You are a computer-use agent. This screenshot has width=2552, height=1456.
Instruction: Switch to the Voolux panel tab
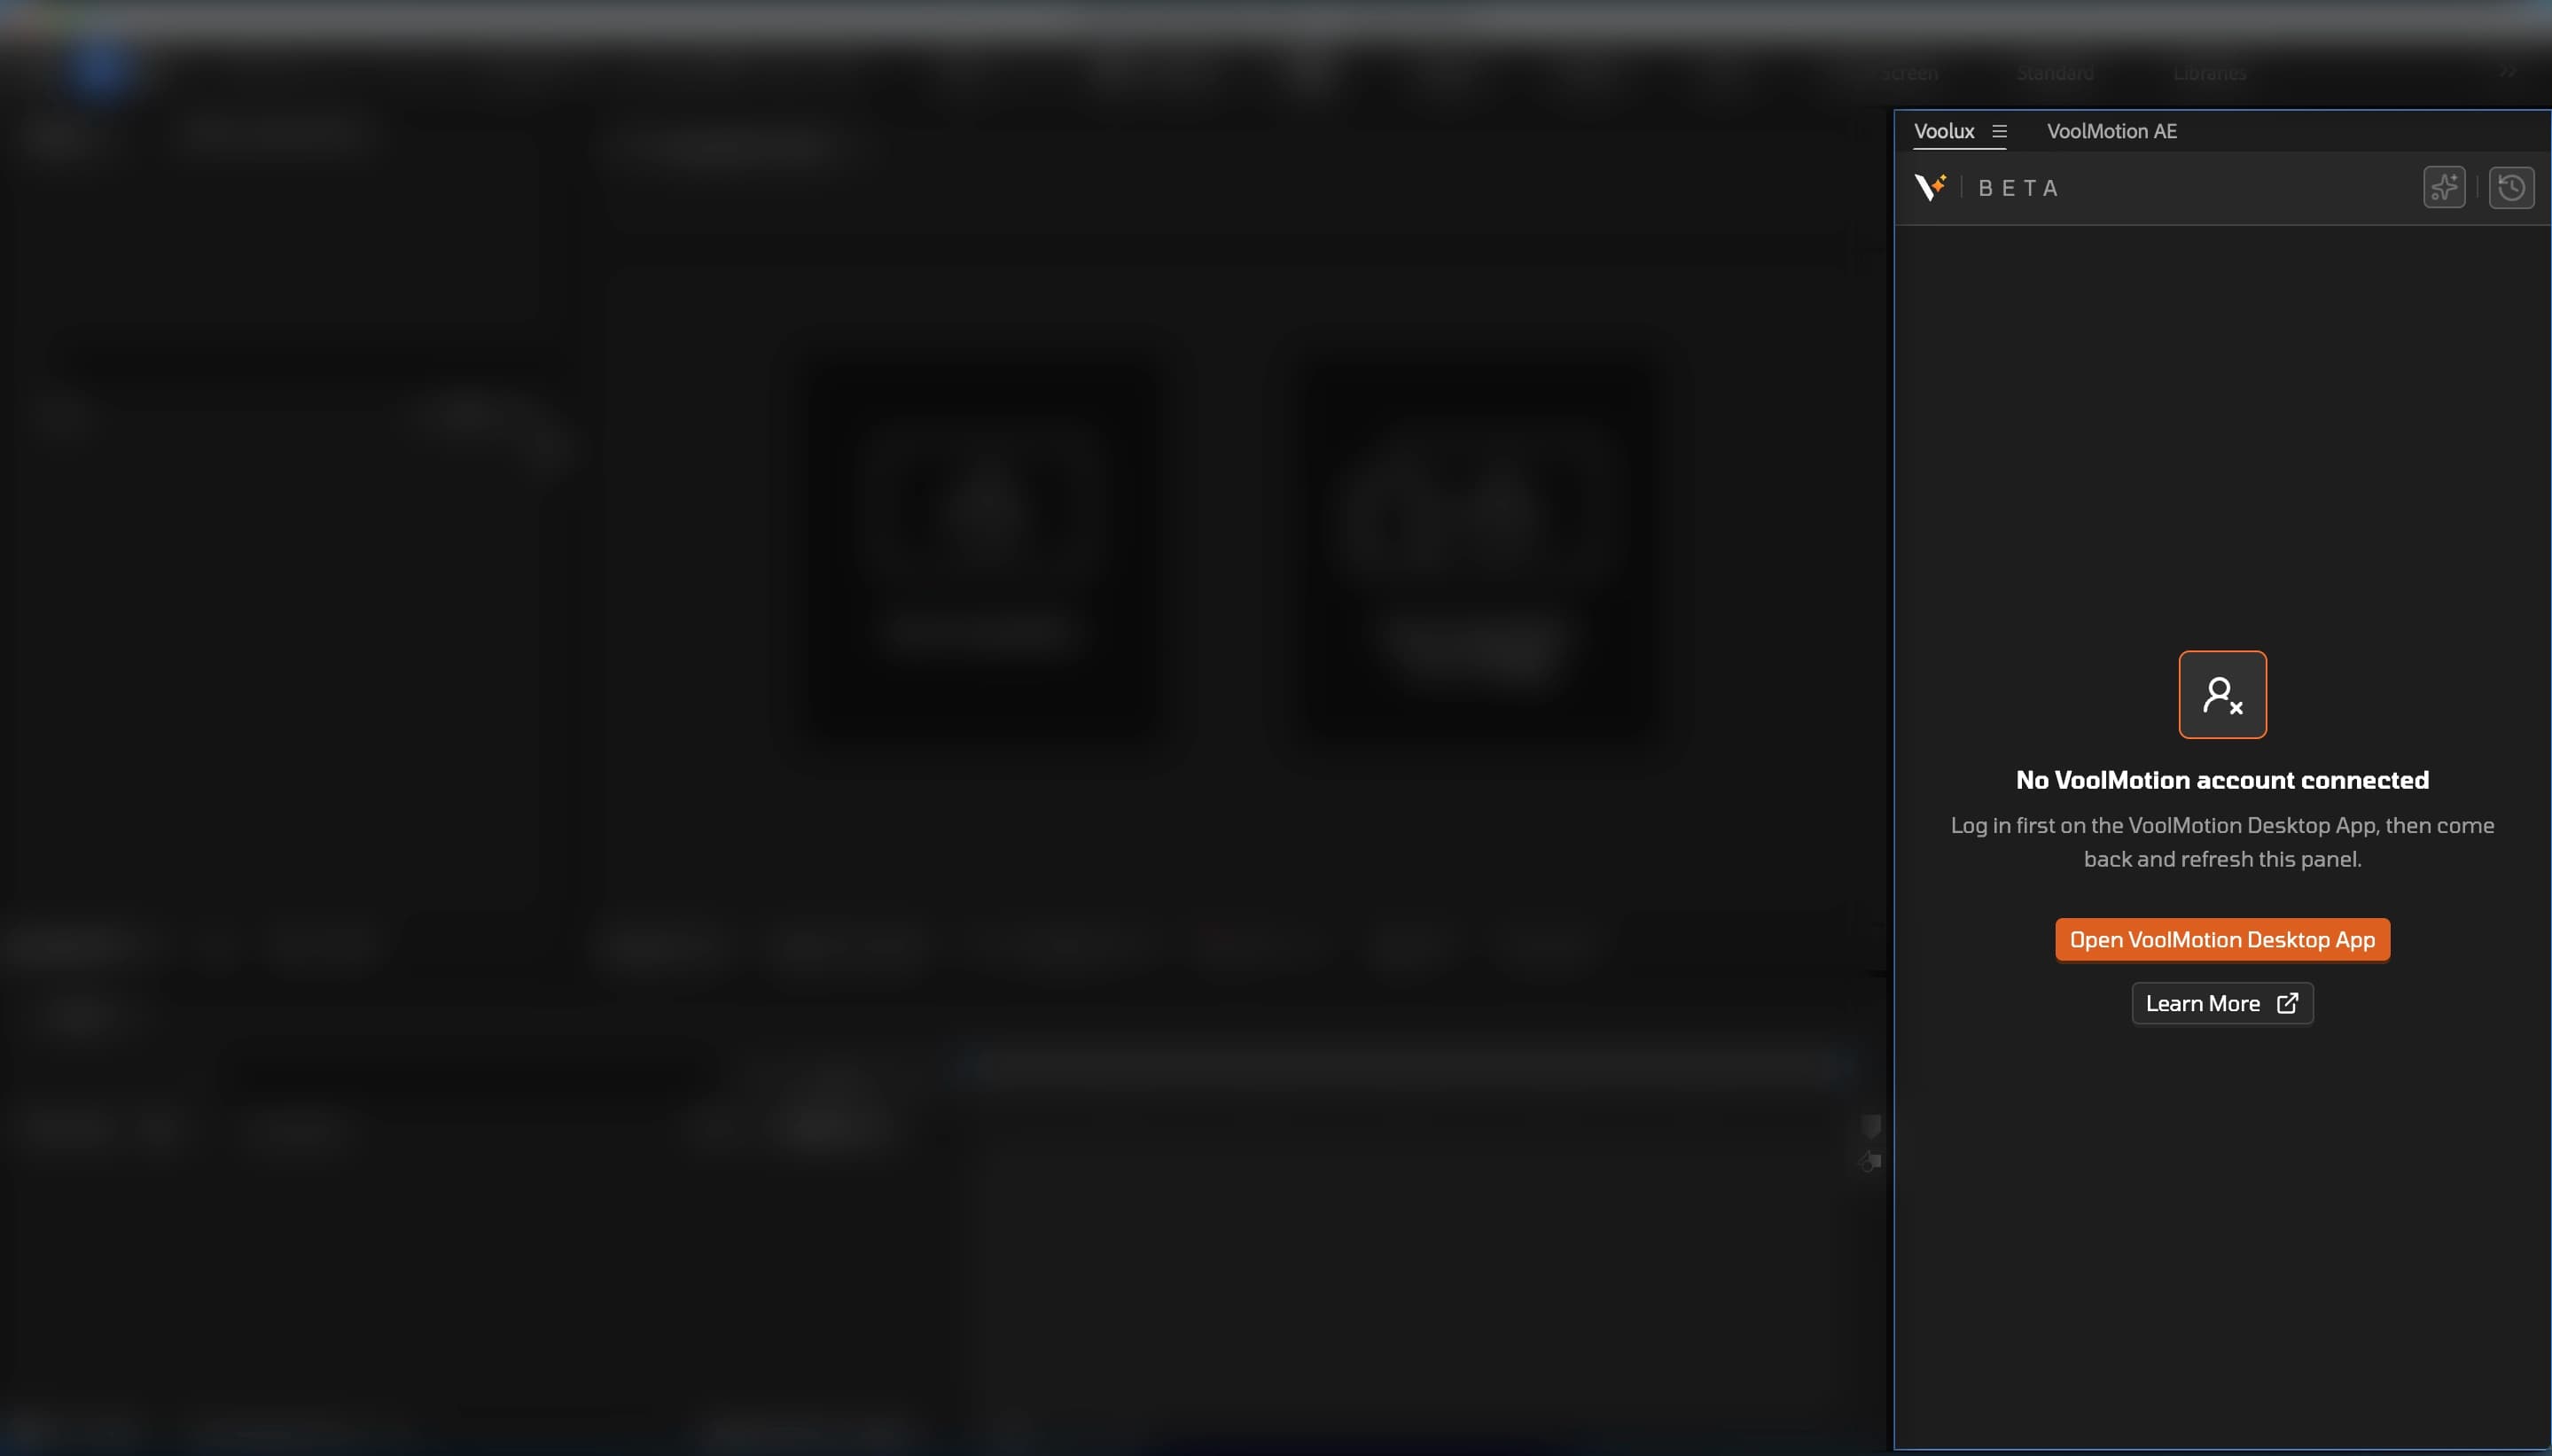[x=1943, y=131]
